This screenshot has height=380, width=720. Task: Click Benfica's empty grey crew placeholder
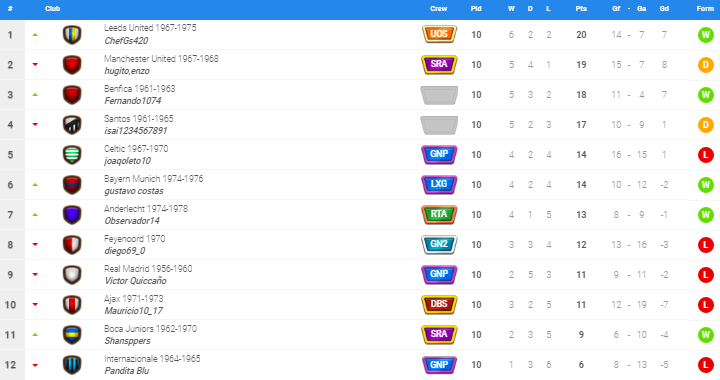(x=439, y=95)
